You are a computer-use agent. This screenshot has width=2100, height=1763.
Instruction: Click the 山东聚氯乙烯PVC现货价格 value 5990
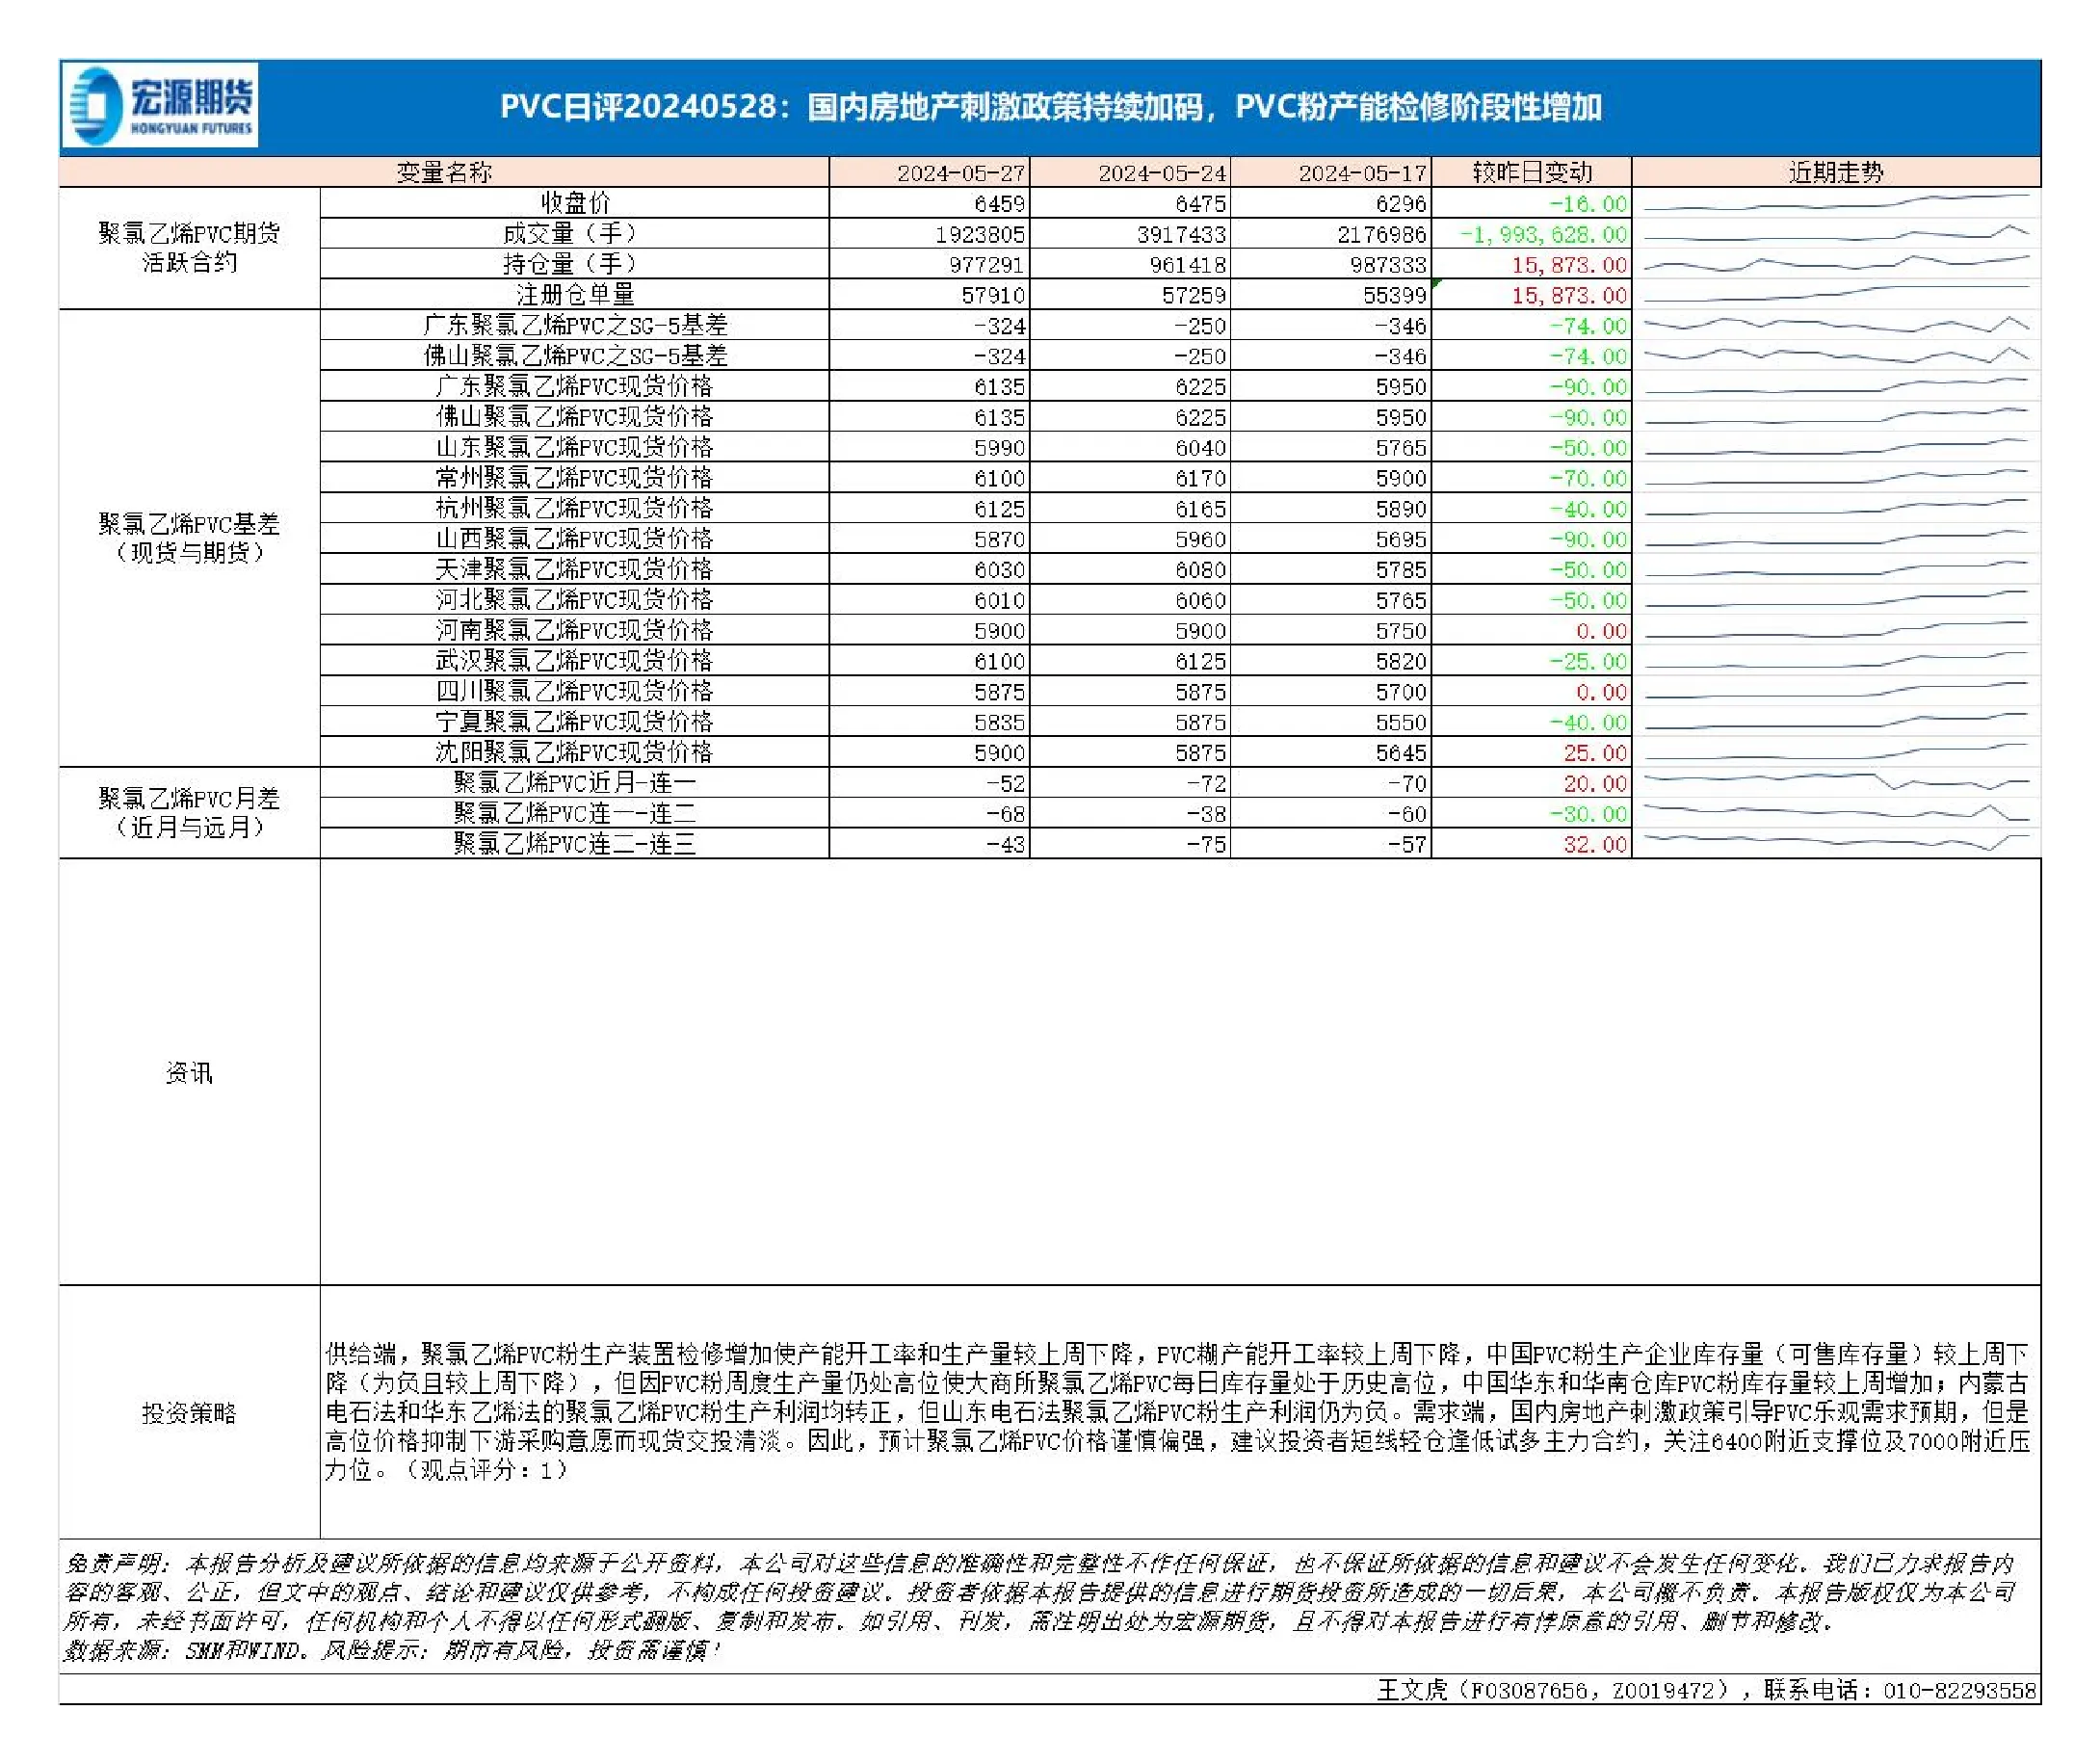click(999, 447)
